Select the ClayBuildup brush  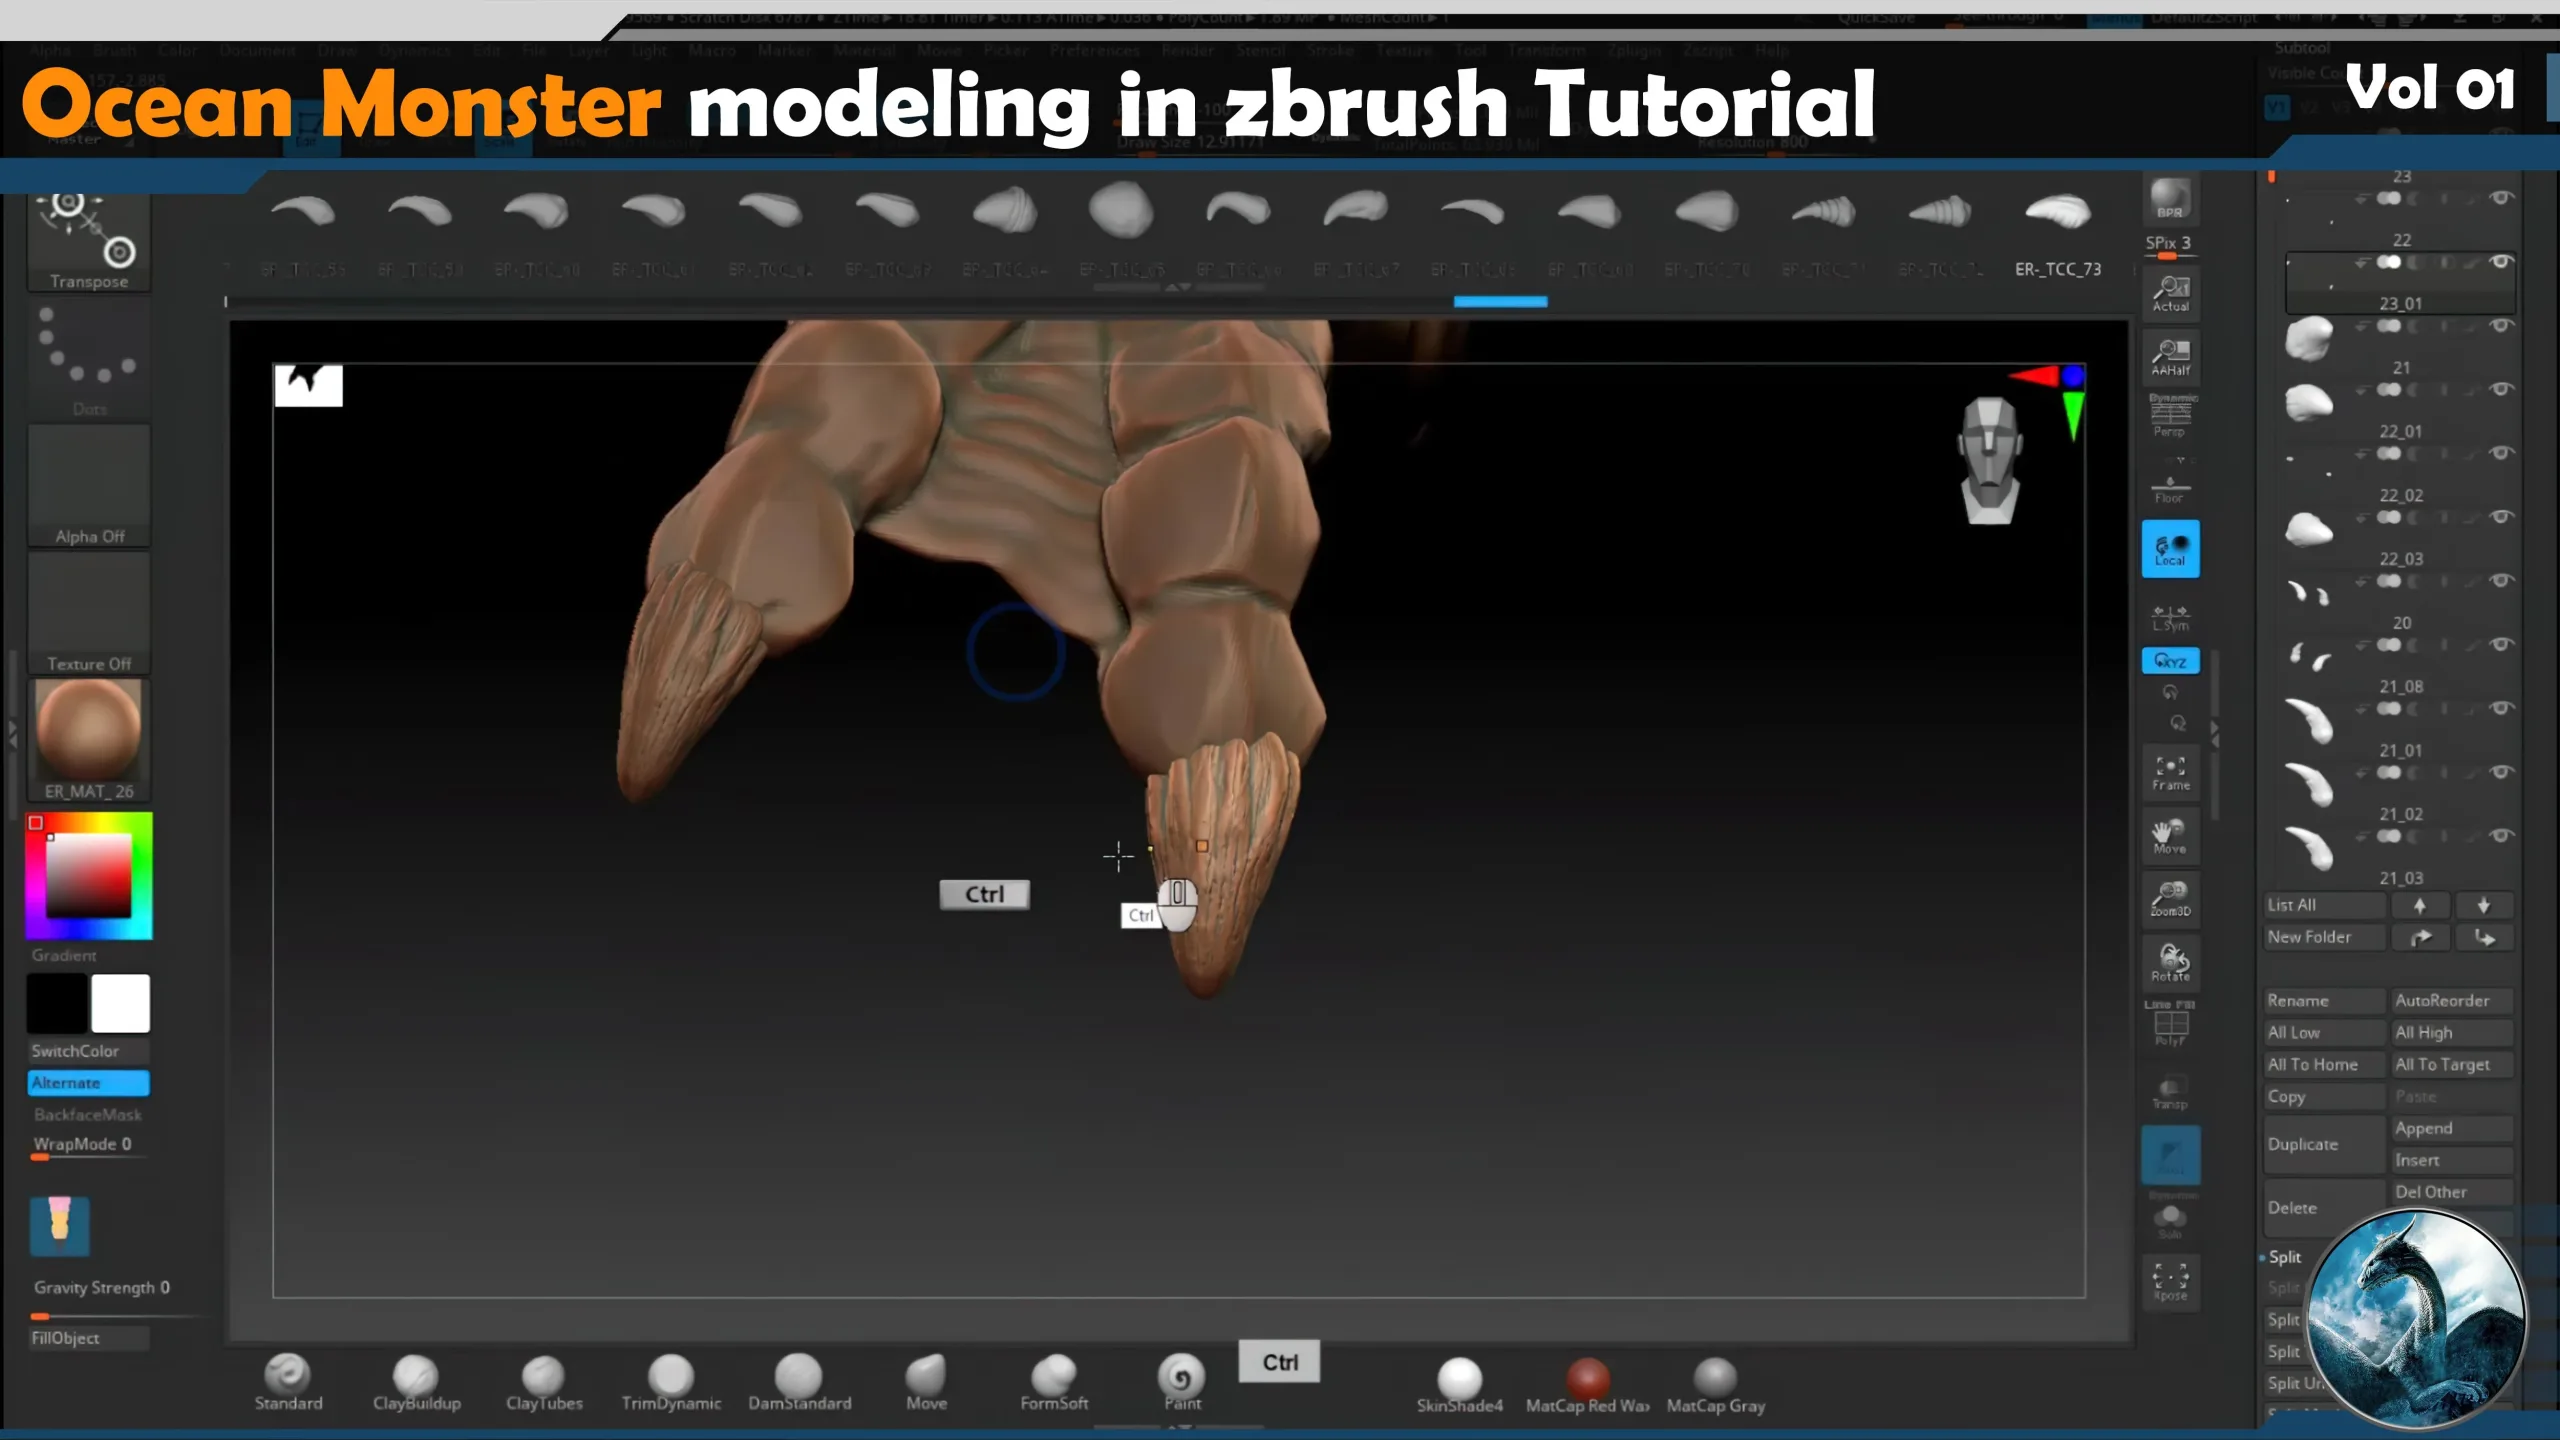[x=416, y=1377]
